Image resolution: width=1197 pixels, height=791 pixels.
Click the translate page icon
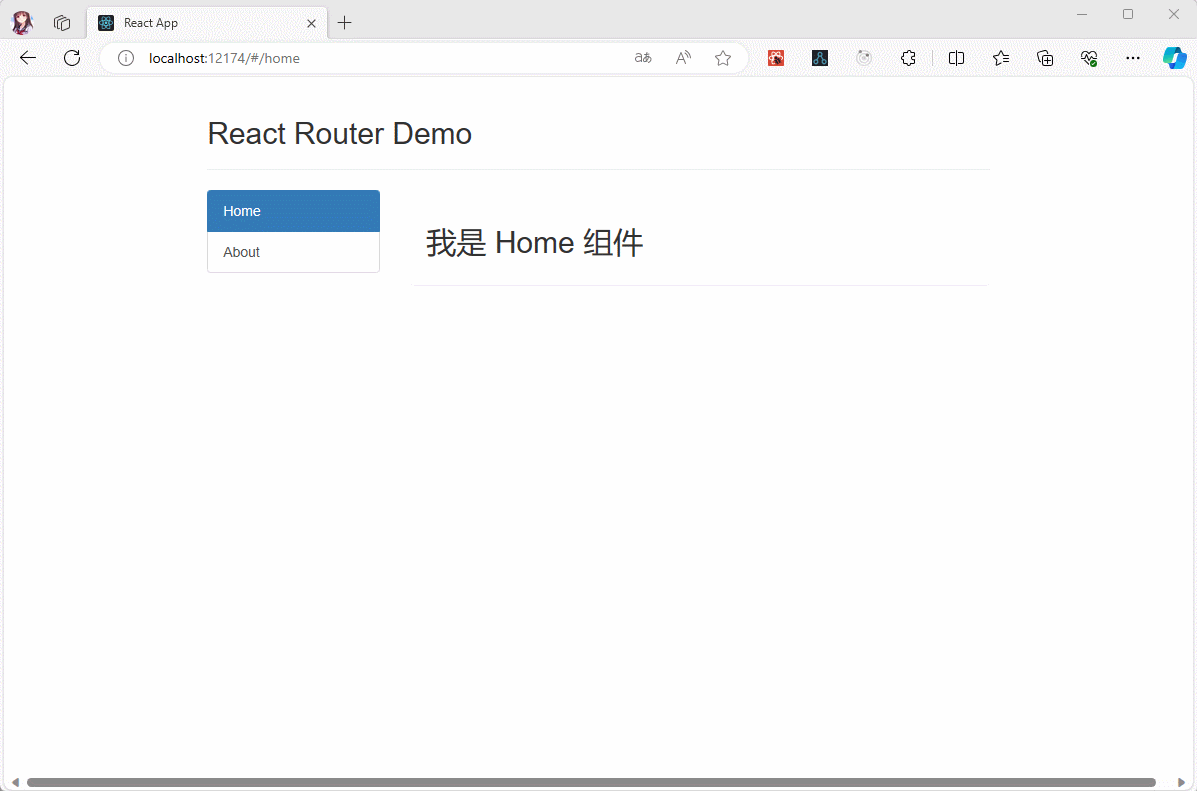643,58
